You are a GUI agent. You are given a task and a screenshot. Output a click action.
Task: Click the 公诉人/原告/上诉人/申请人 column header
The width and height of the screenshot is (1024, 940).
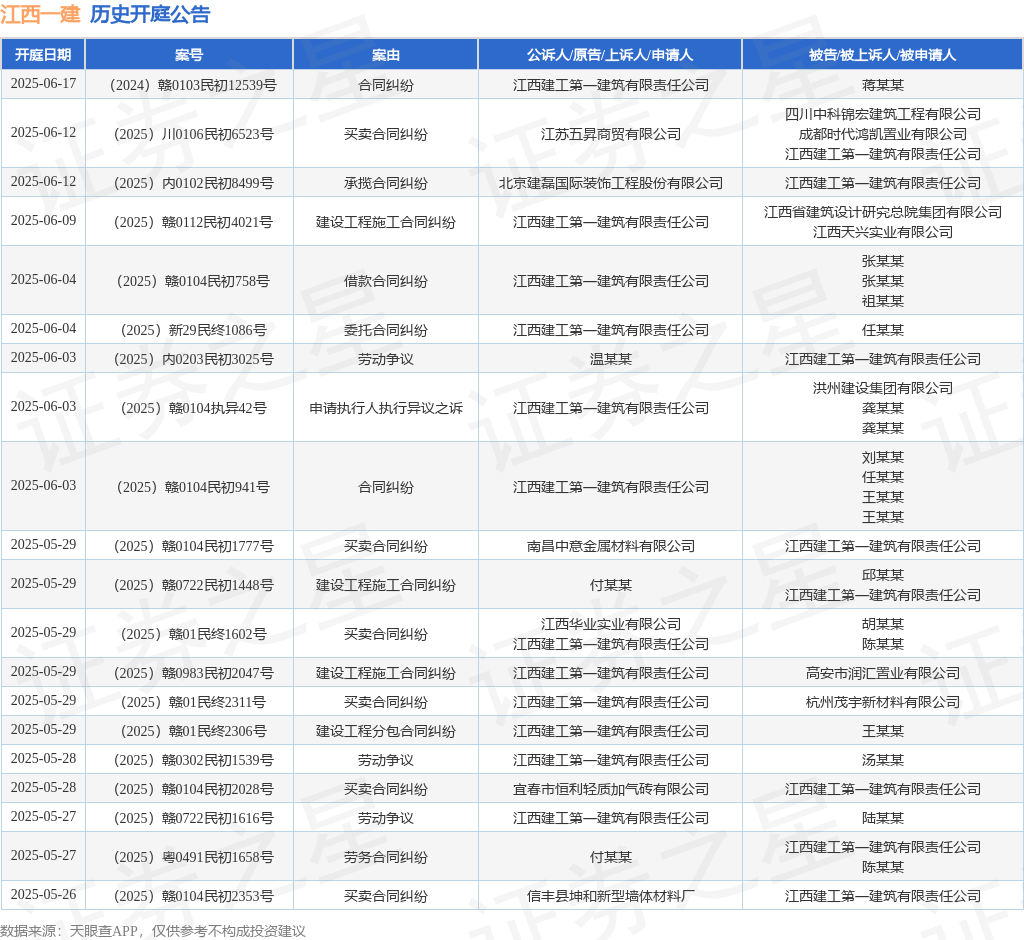click(610, 55)
